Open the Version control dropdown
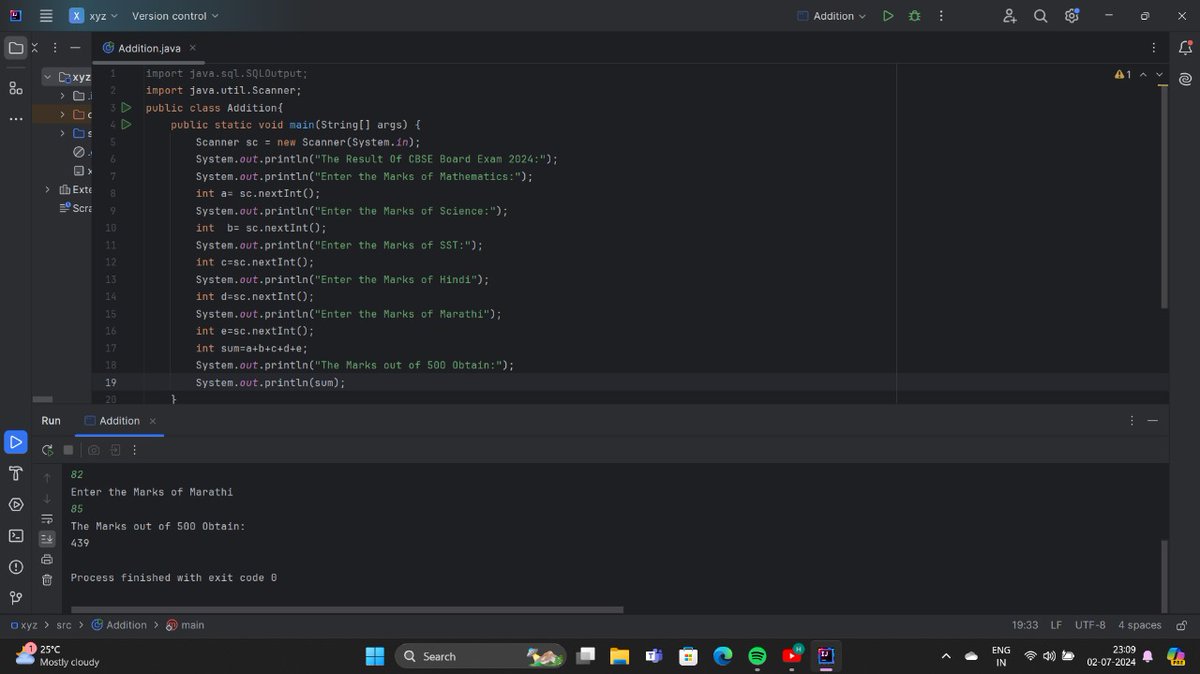The height and width of the screenshot is (674, 1200). click(x=175, y=16)
